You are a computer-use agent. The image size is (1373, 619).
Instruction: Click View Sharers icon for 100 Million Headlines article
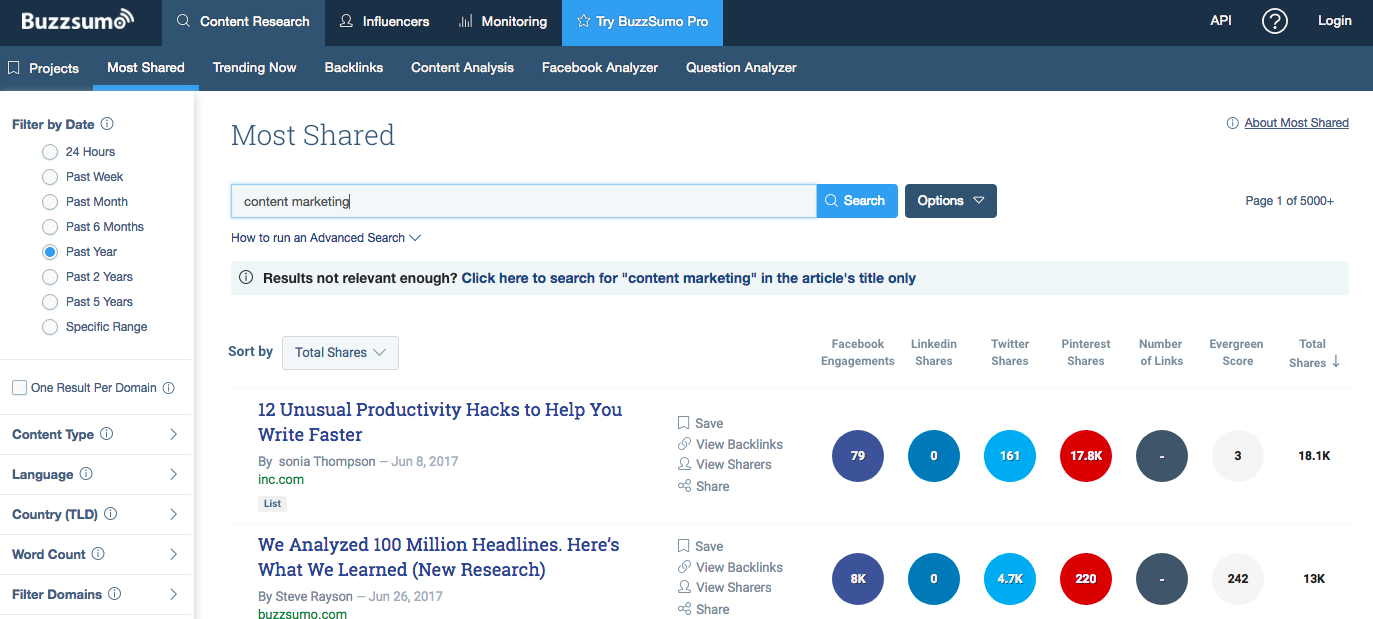(684, 587)
